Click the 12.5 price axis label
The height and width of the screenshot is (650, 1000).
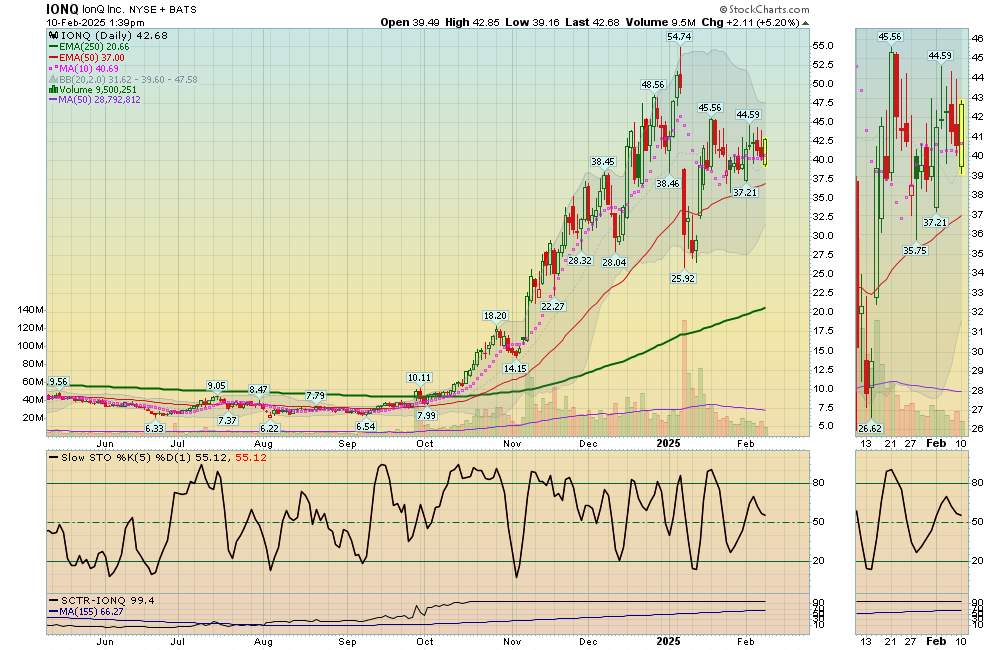823,370
